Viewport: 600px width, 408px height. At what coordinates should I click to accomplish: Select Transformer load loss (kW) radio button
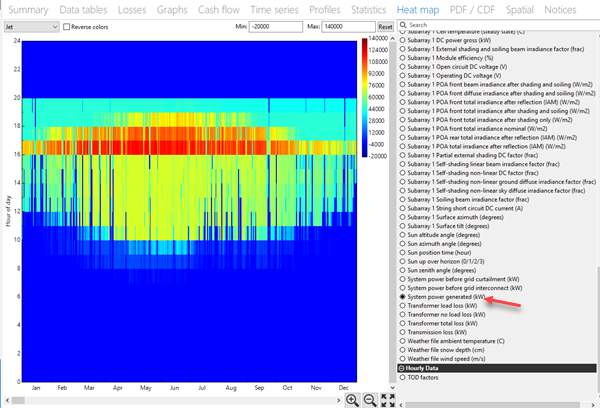coord(403,306)
